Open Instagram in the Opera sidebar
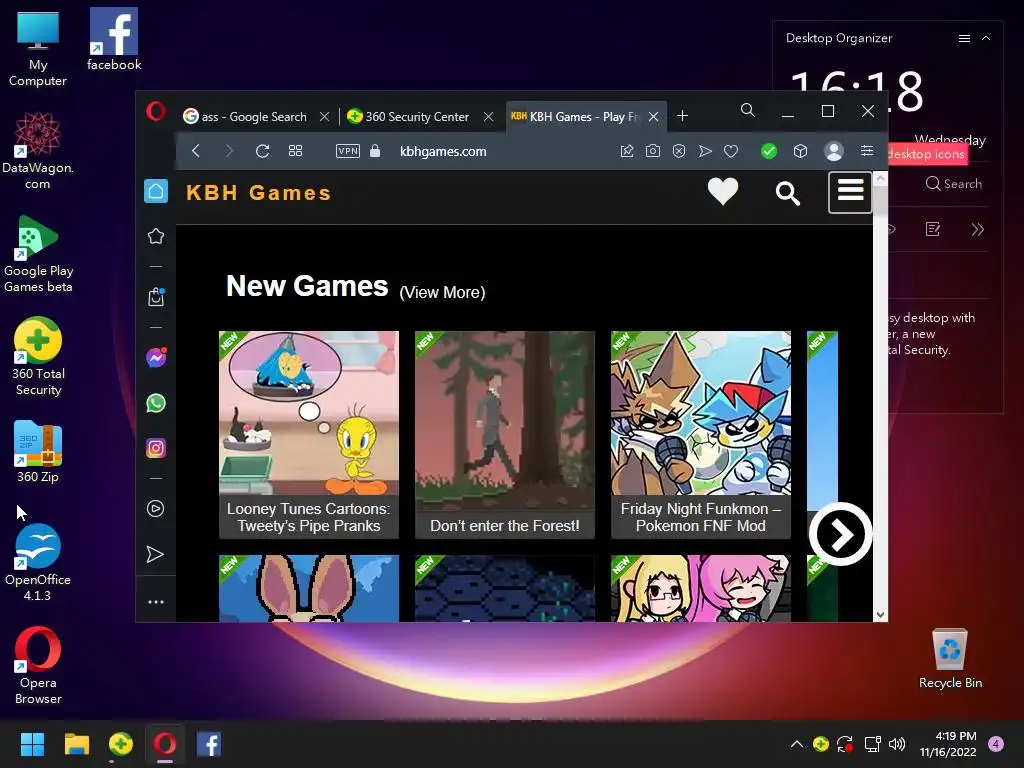The image size is (1024, 768). click(x=156, y=448)
